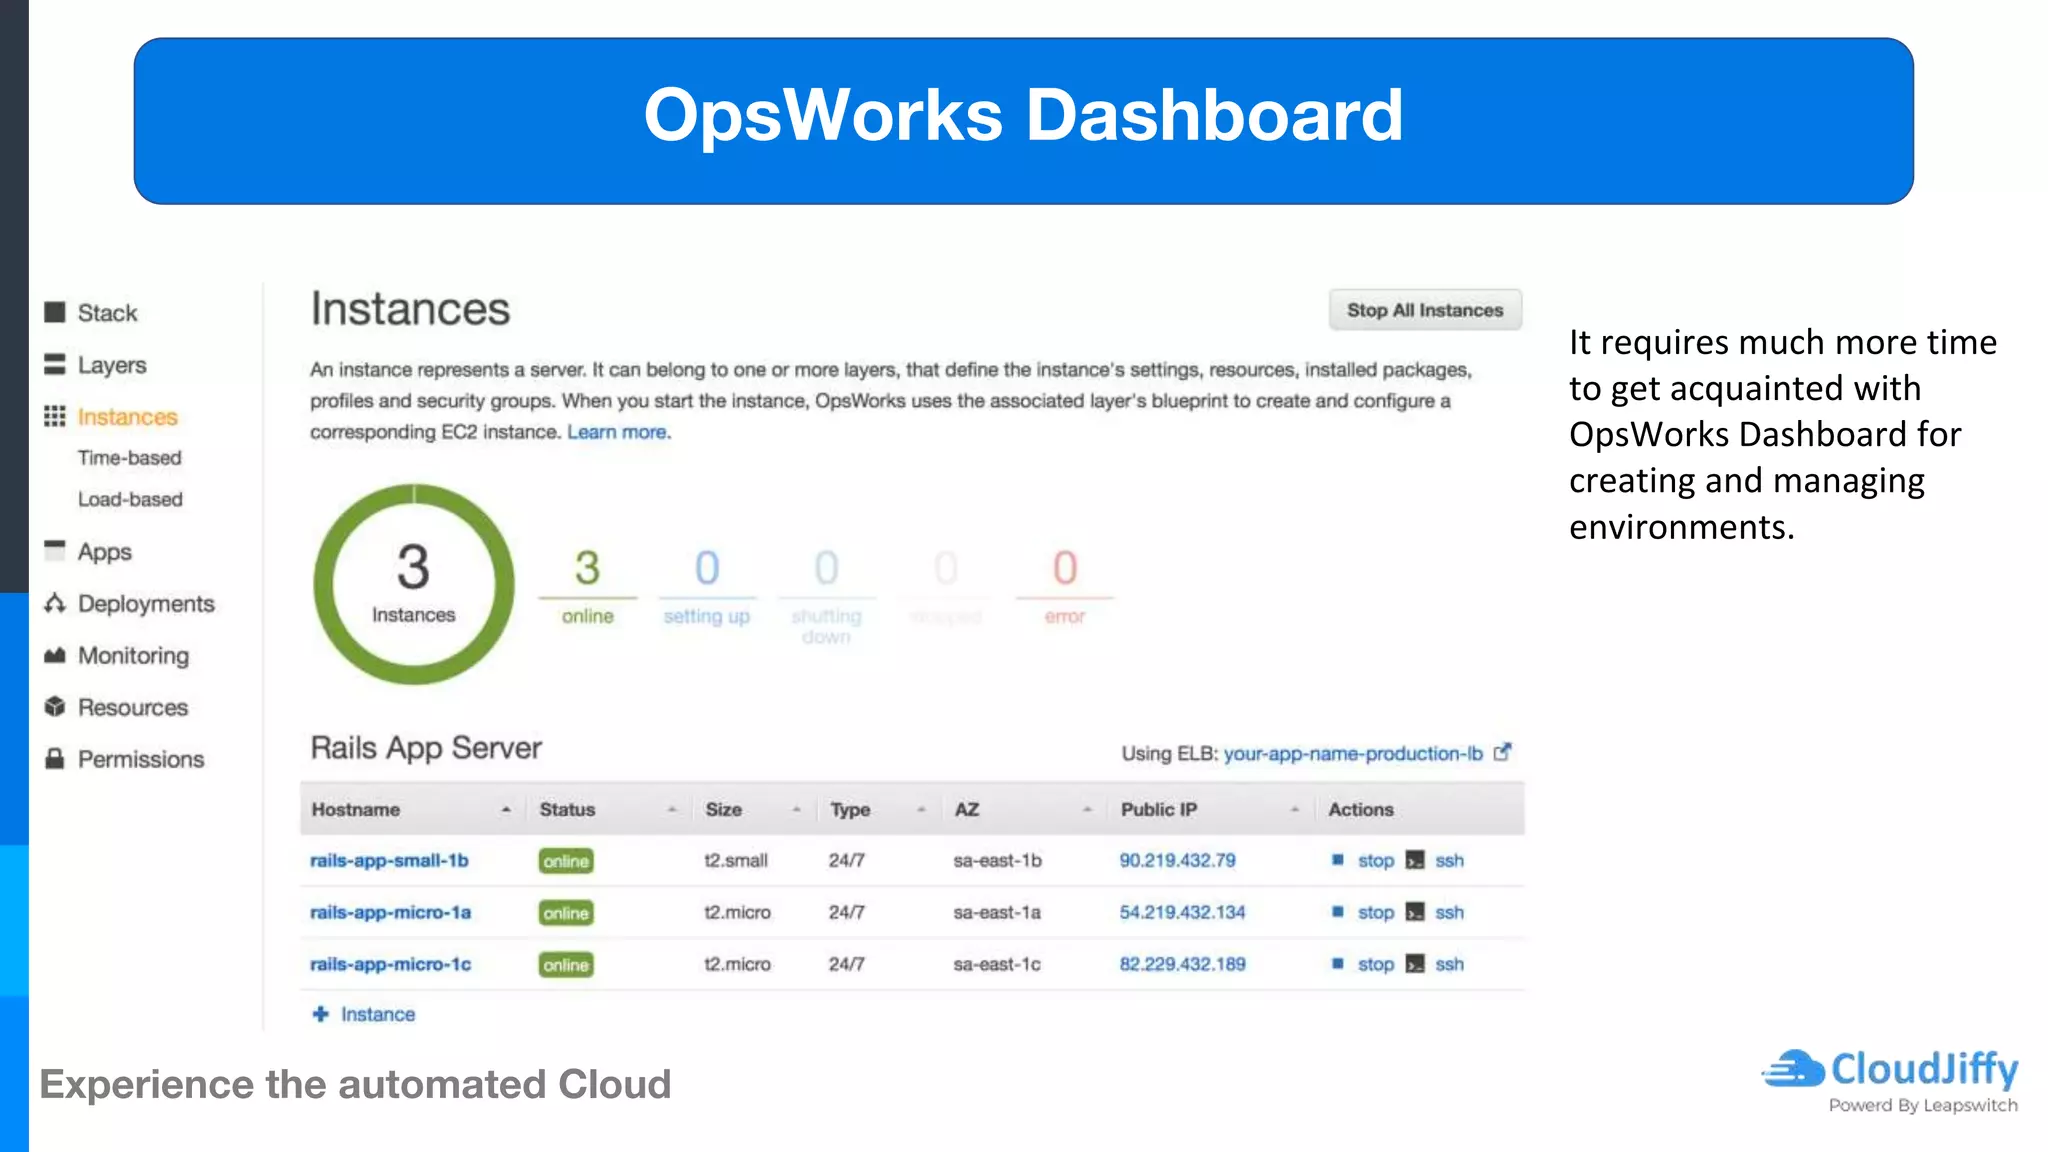Sort table by AZ column
2048x1152 pixels.
pyautogui.click(x=1024, y=809)
